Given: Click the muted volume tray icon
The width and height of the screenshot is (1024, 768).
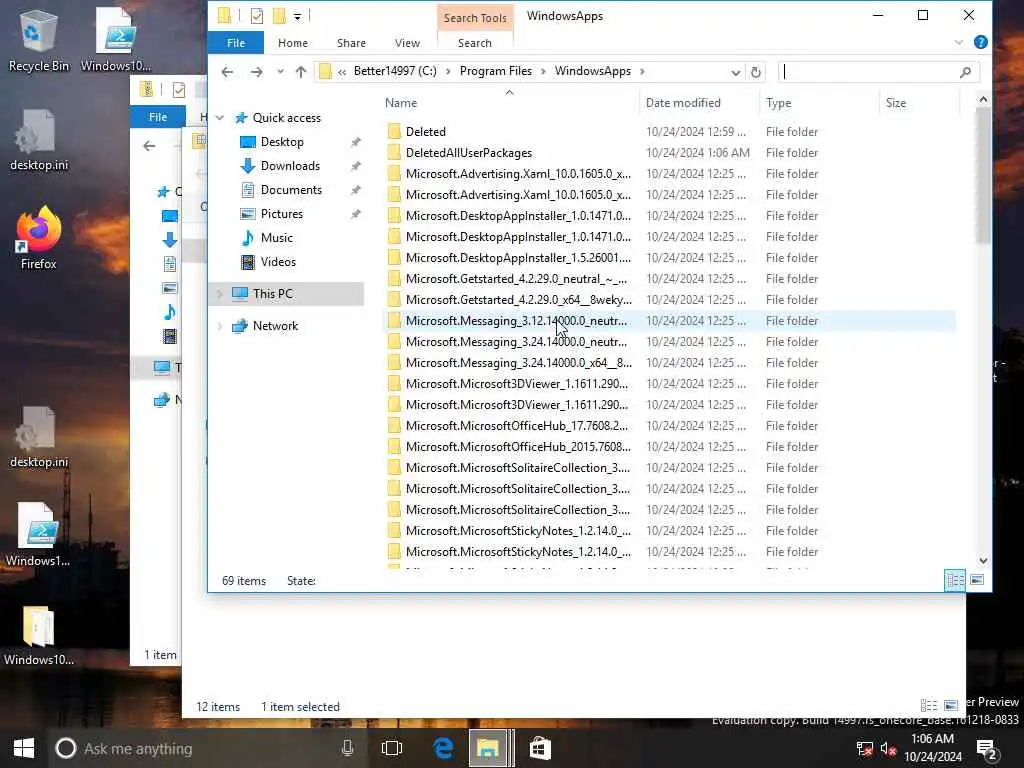Looking at the screenshot, I should pyautogui.click(x=888, y=749).
